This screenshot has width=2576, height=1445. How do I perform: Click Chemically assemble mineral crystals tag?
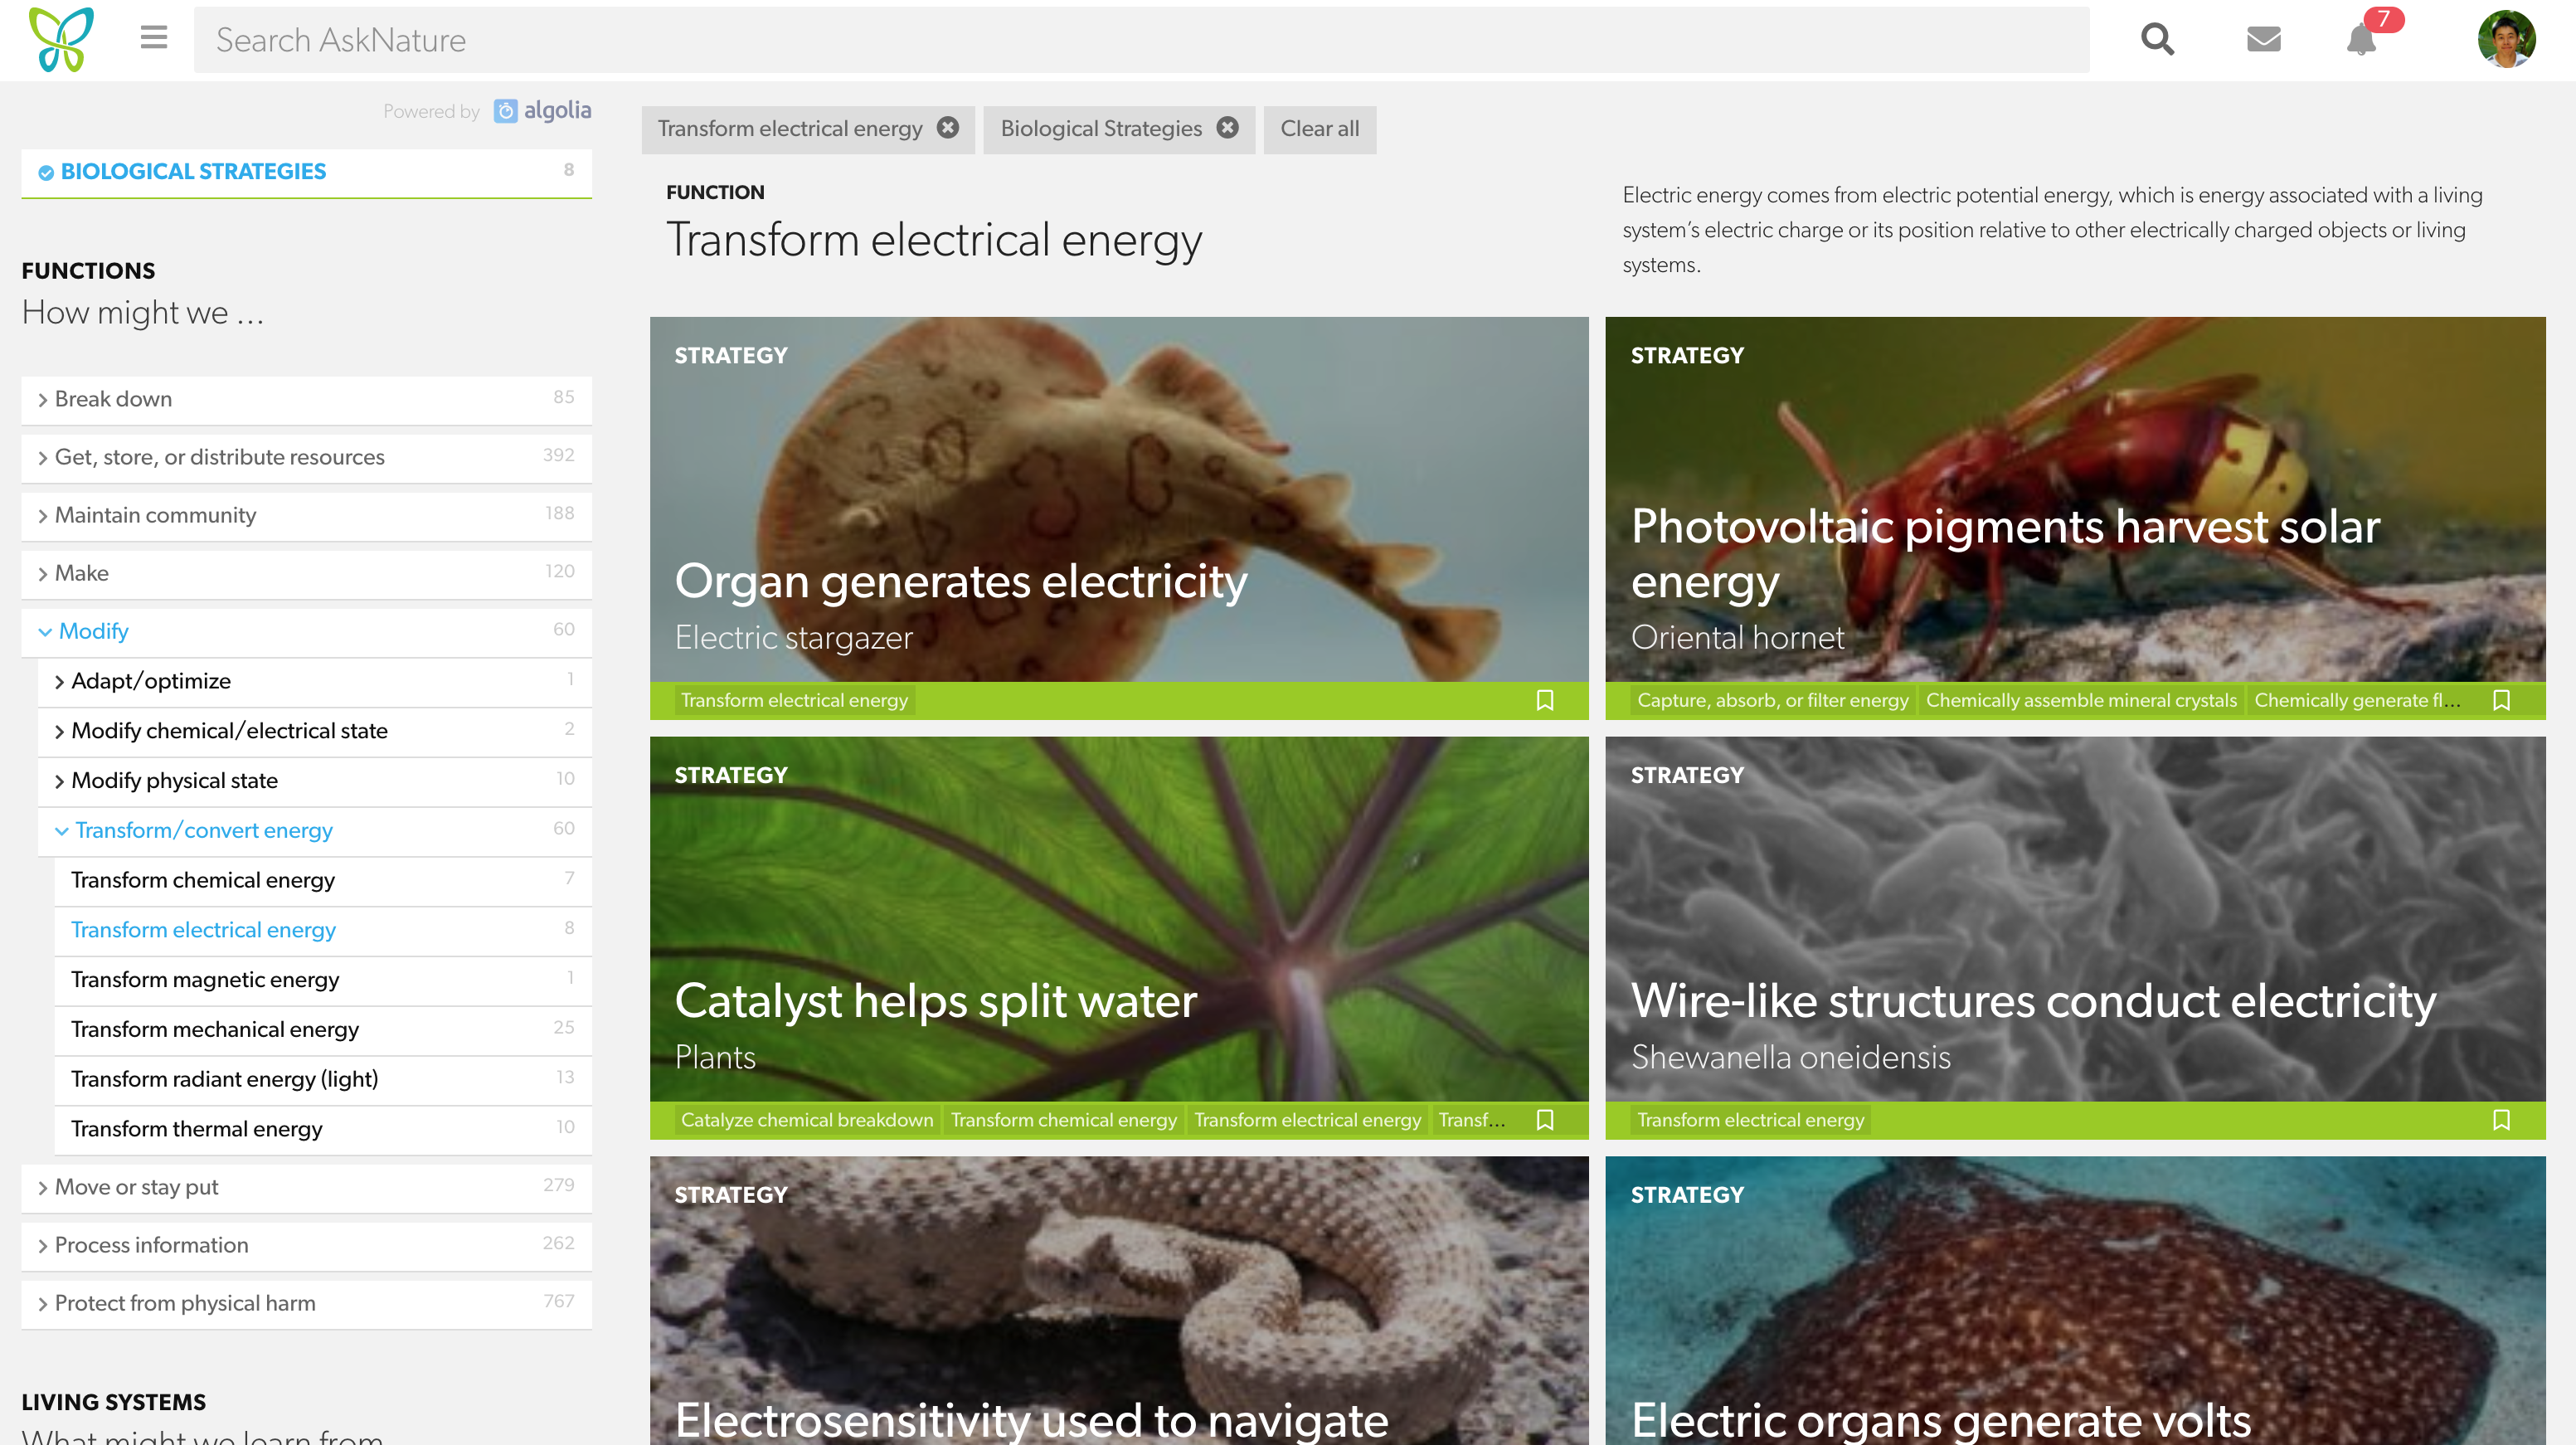pyautogui.click(x=2081, y=700)
